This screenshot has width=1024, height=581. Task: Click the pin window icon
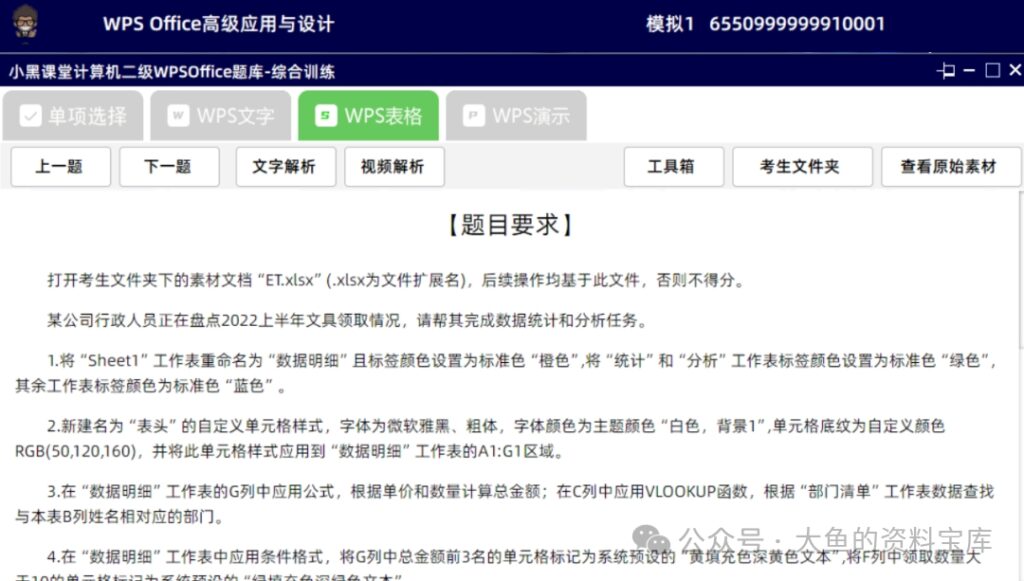pos(946,71)
